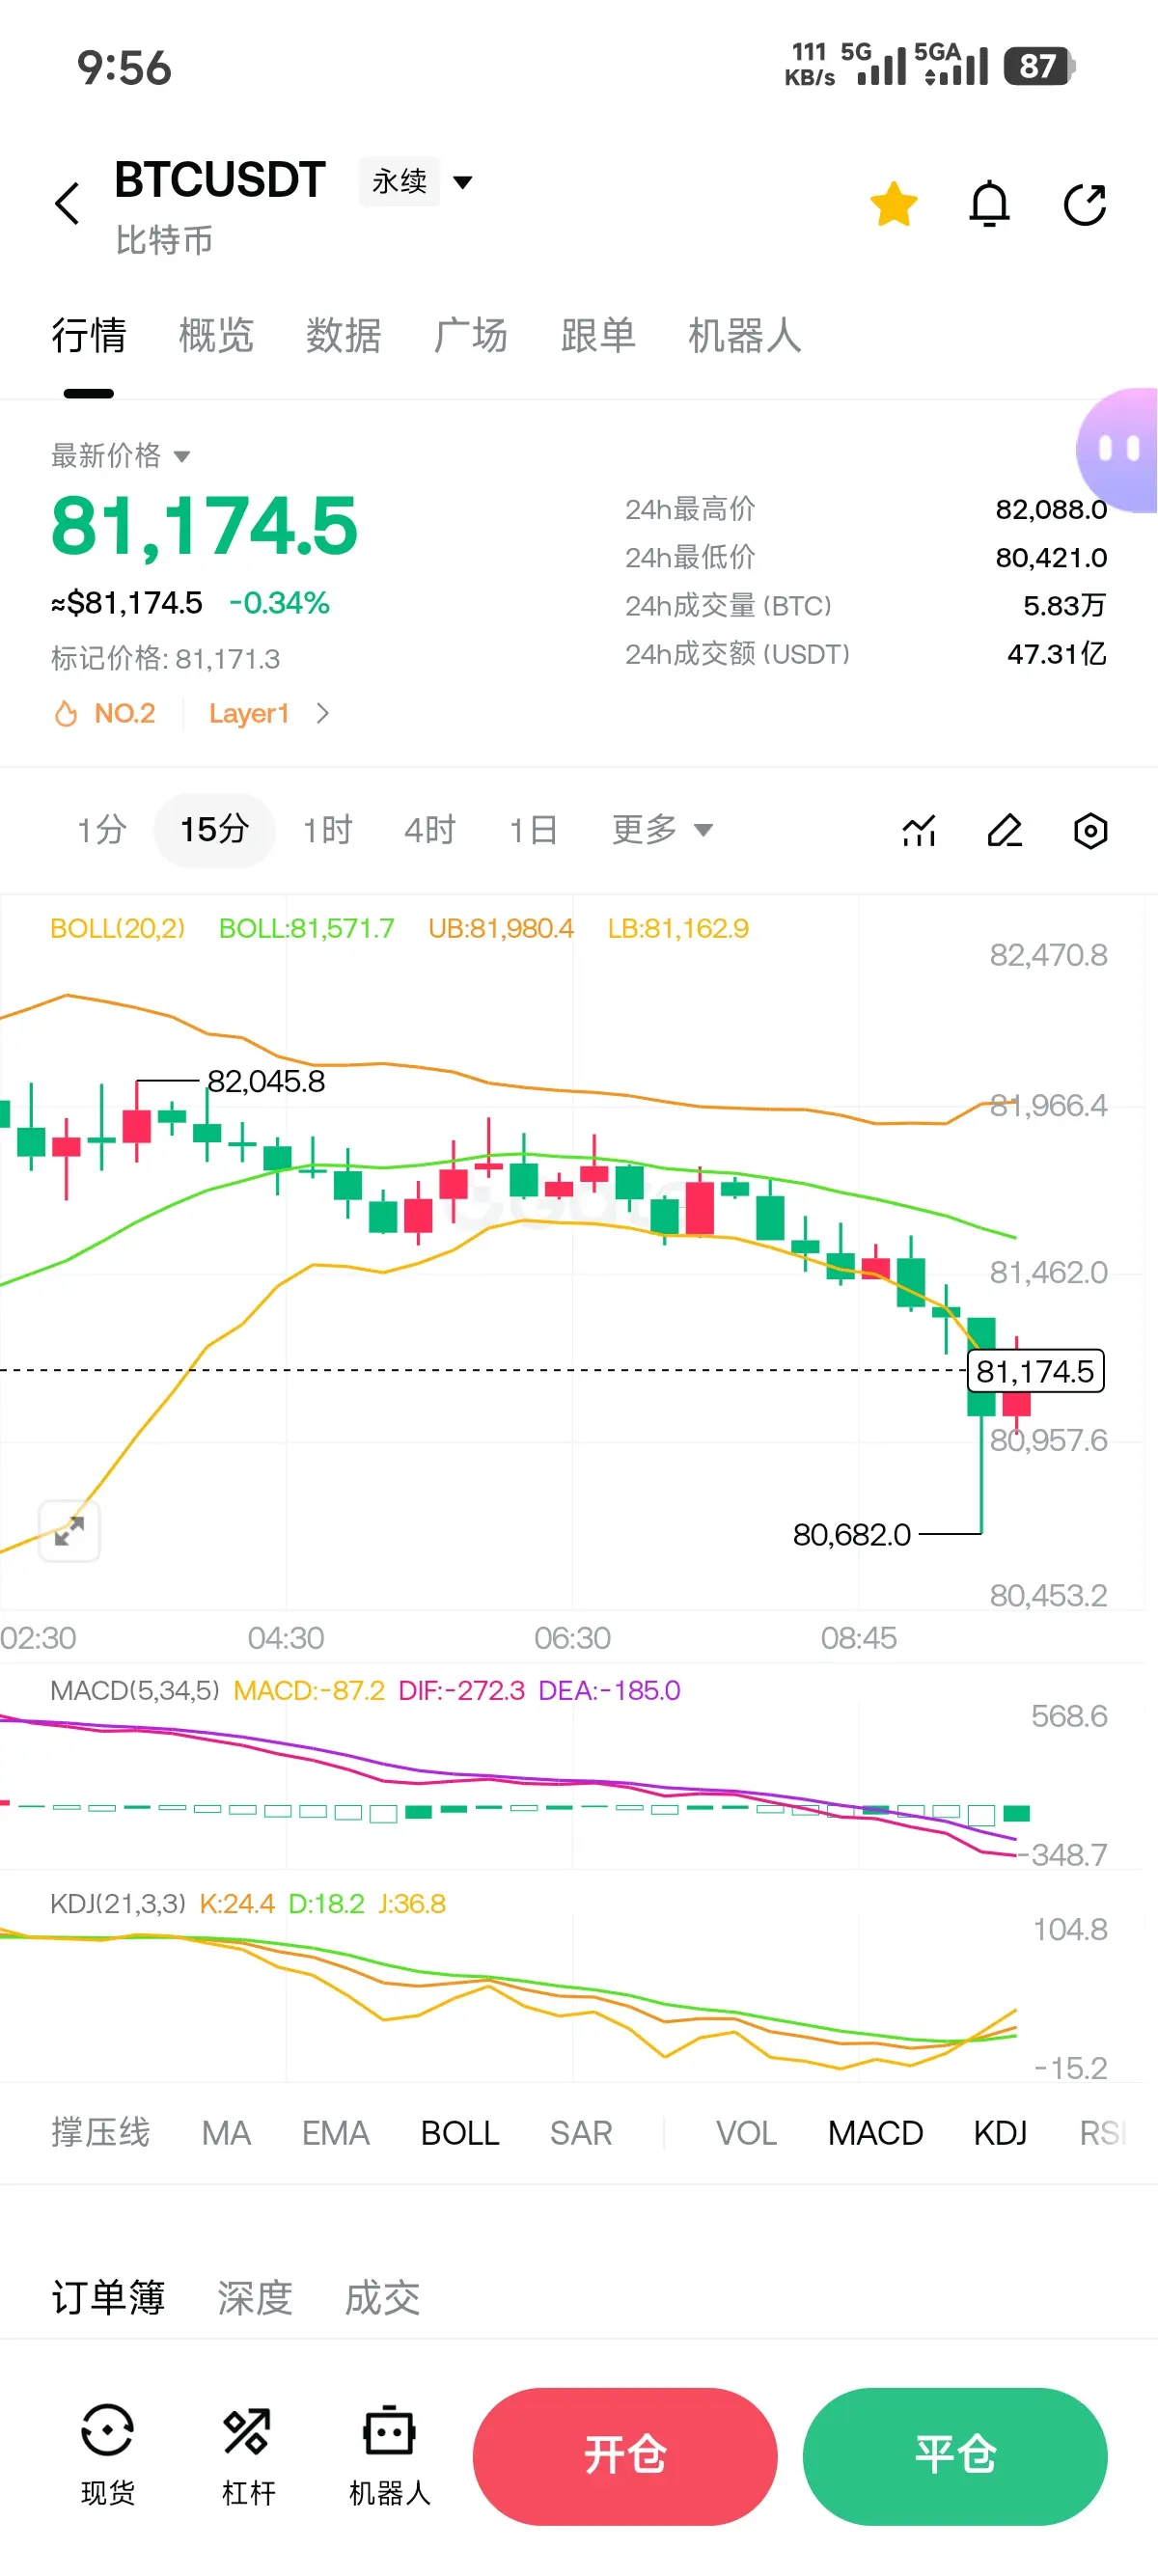Tap the 24h最低价 value 80,421.0
The width and height of the screenshot is (1158, 2576).
click(x=1051, y=558)
